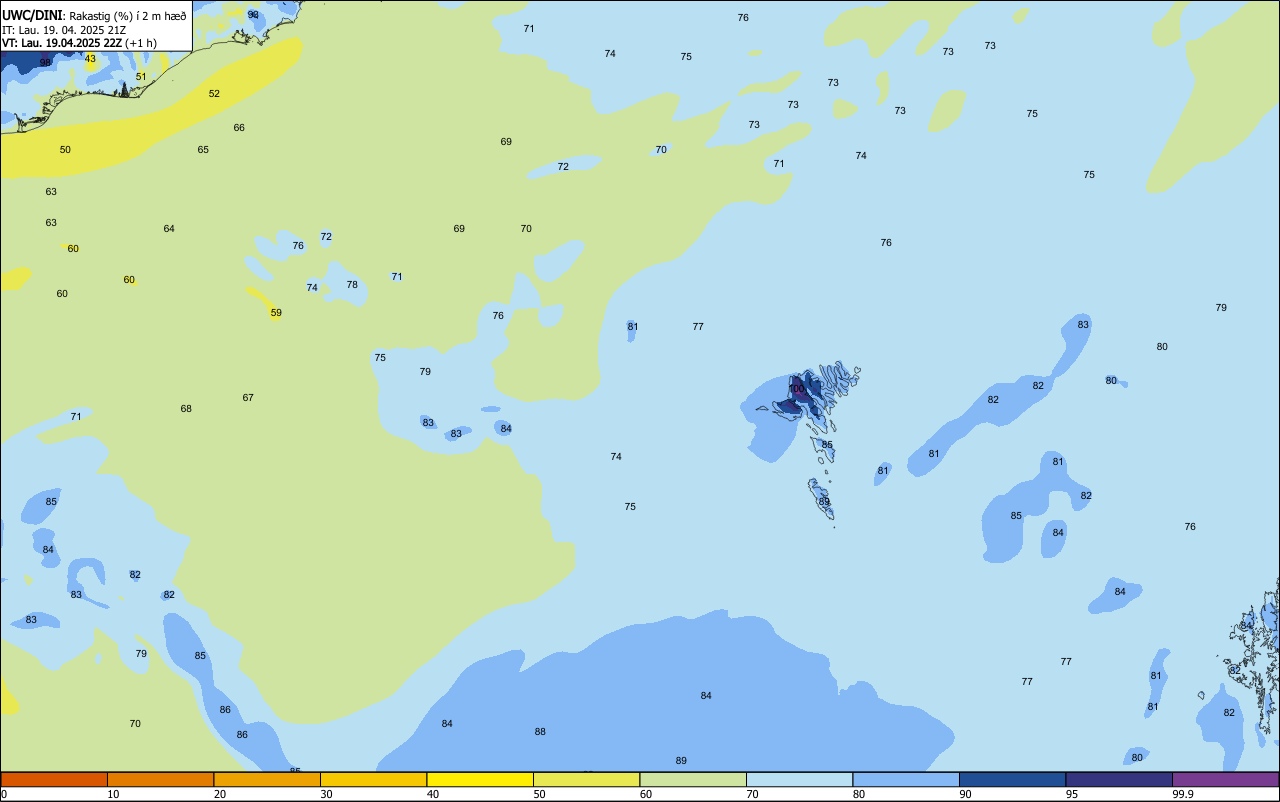The height and width of the screenshot is (802, 1280).
Task: Click the legend tick label 0
Action: (4, 794)
